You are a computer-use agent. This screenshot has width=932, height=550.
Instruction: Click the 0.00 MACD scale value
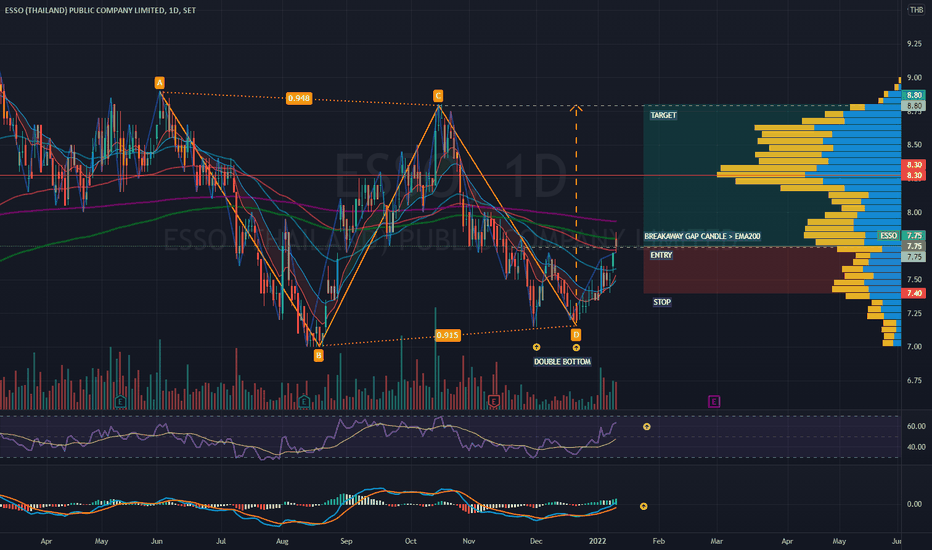(914, 504)
